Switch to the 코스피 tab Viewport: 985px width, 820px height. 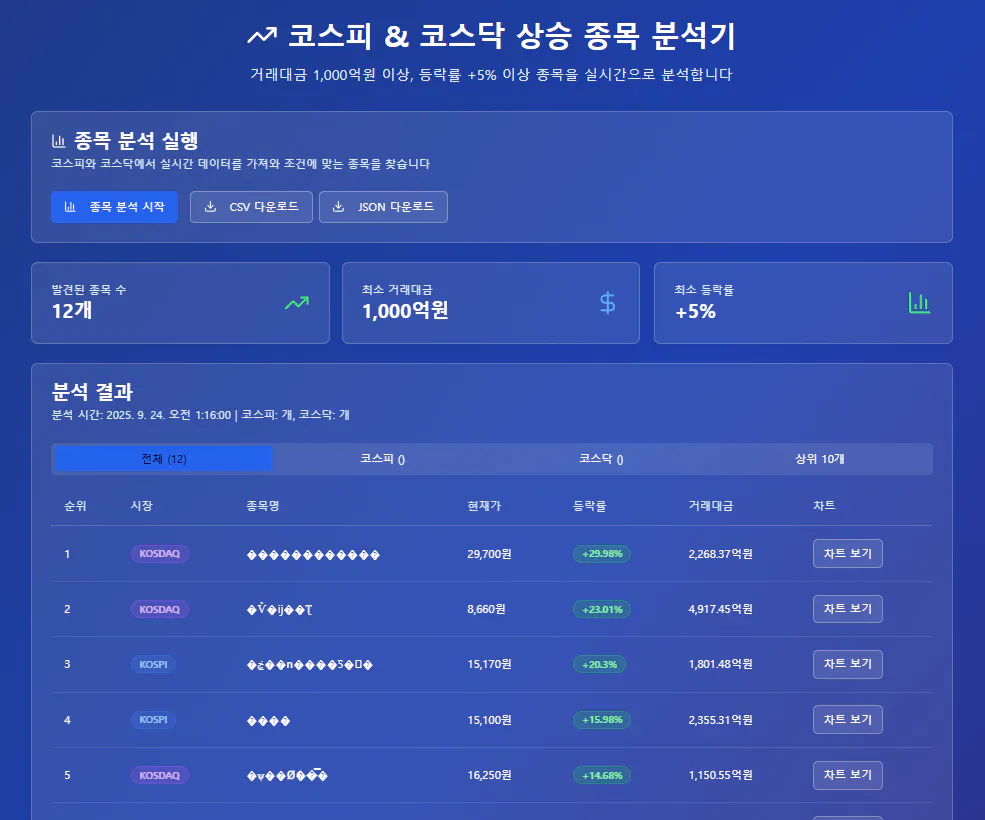tap(383, 458)
